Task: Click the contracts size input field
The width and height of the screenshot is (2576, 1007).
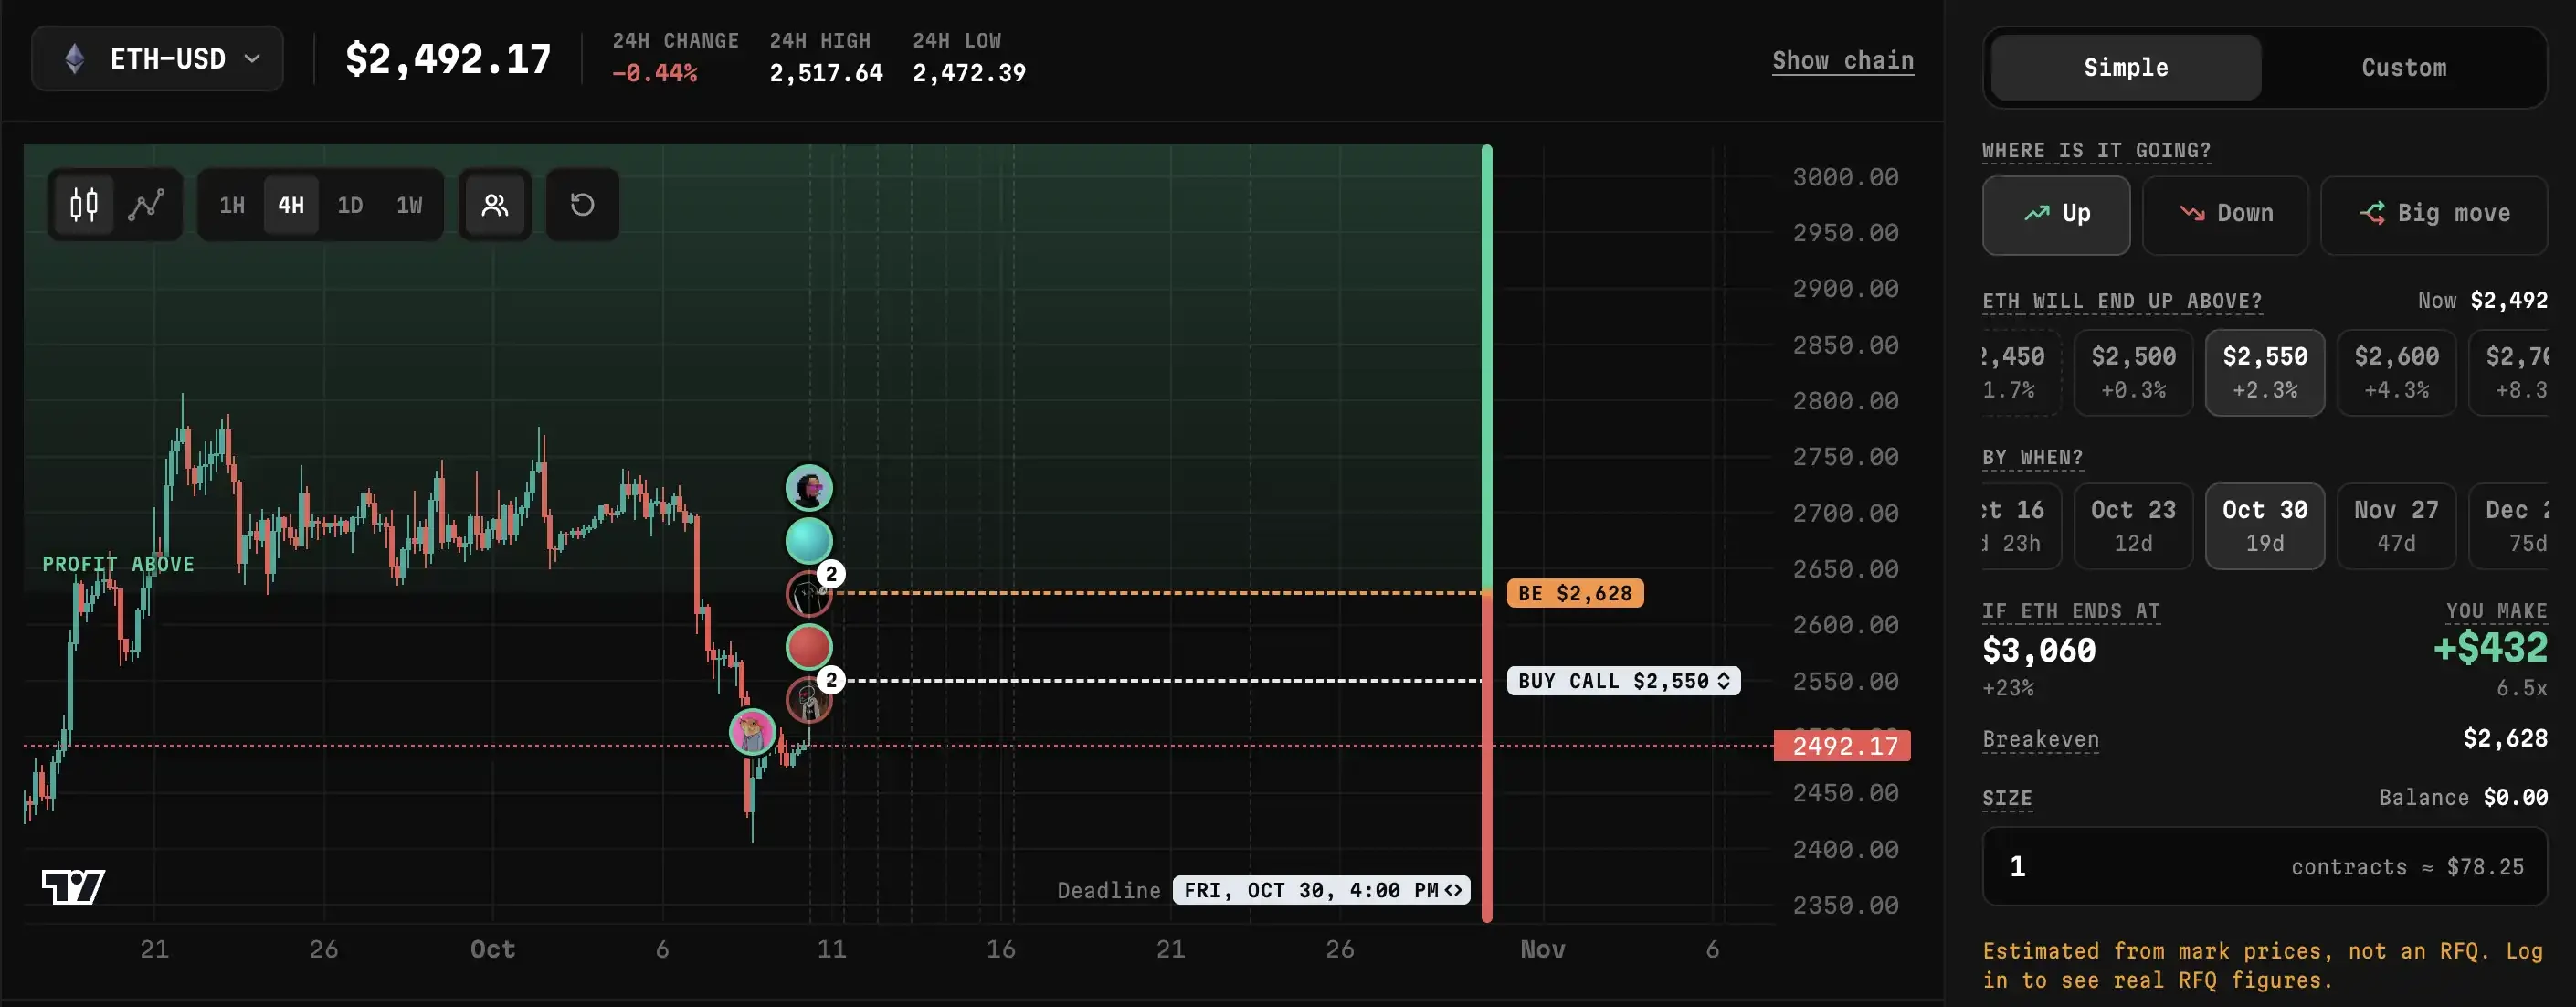Action: 2265,866
